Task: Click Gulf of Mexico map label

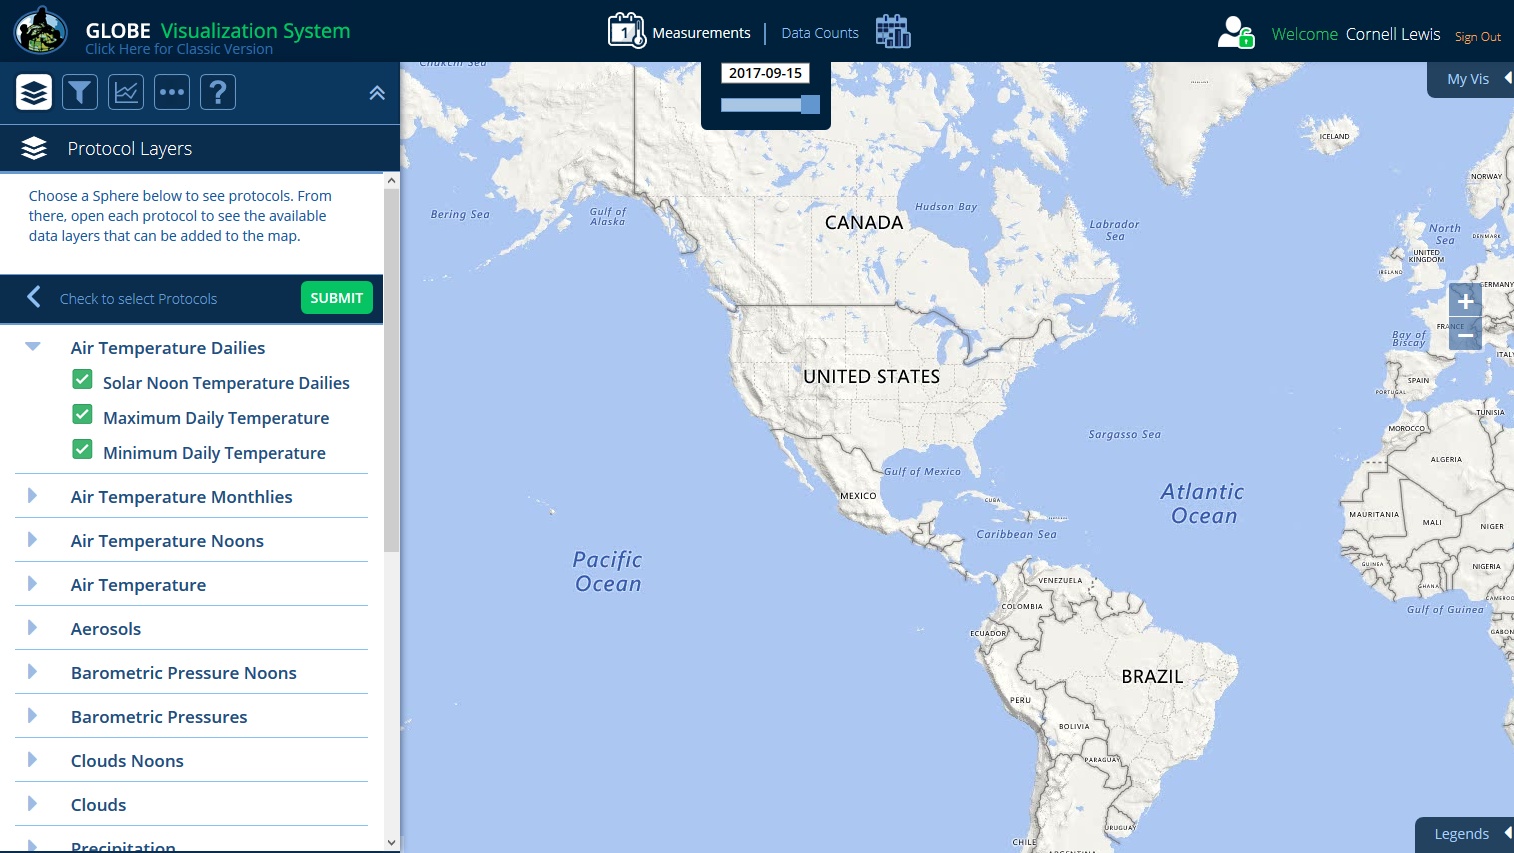Action: coord(922,472)
